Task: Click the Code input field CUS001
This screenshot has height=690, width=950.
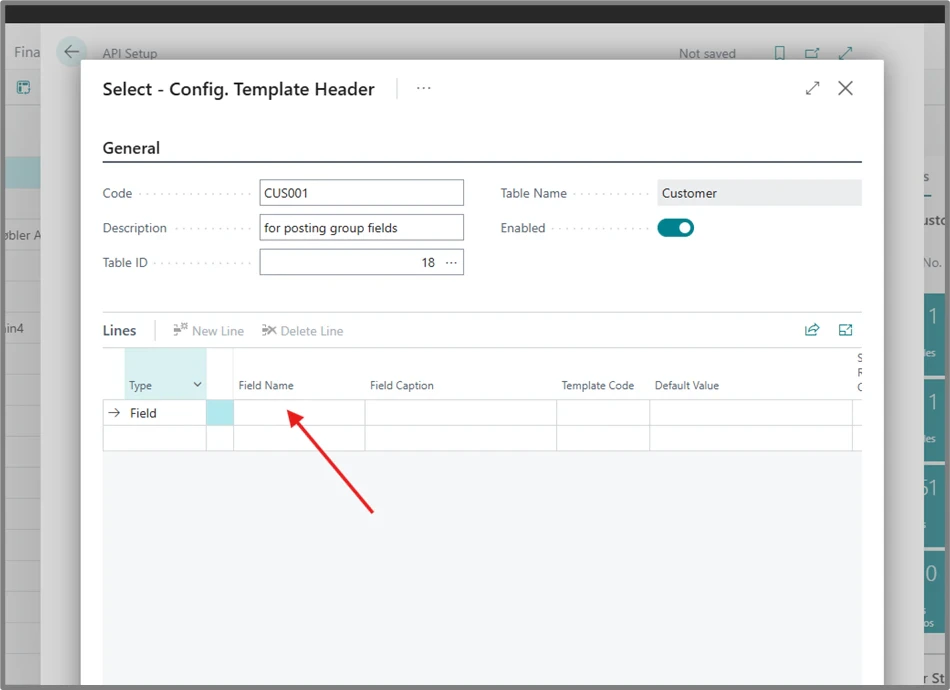Action: [362, 193]
